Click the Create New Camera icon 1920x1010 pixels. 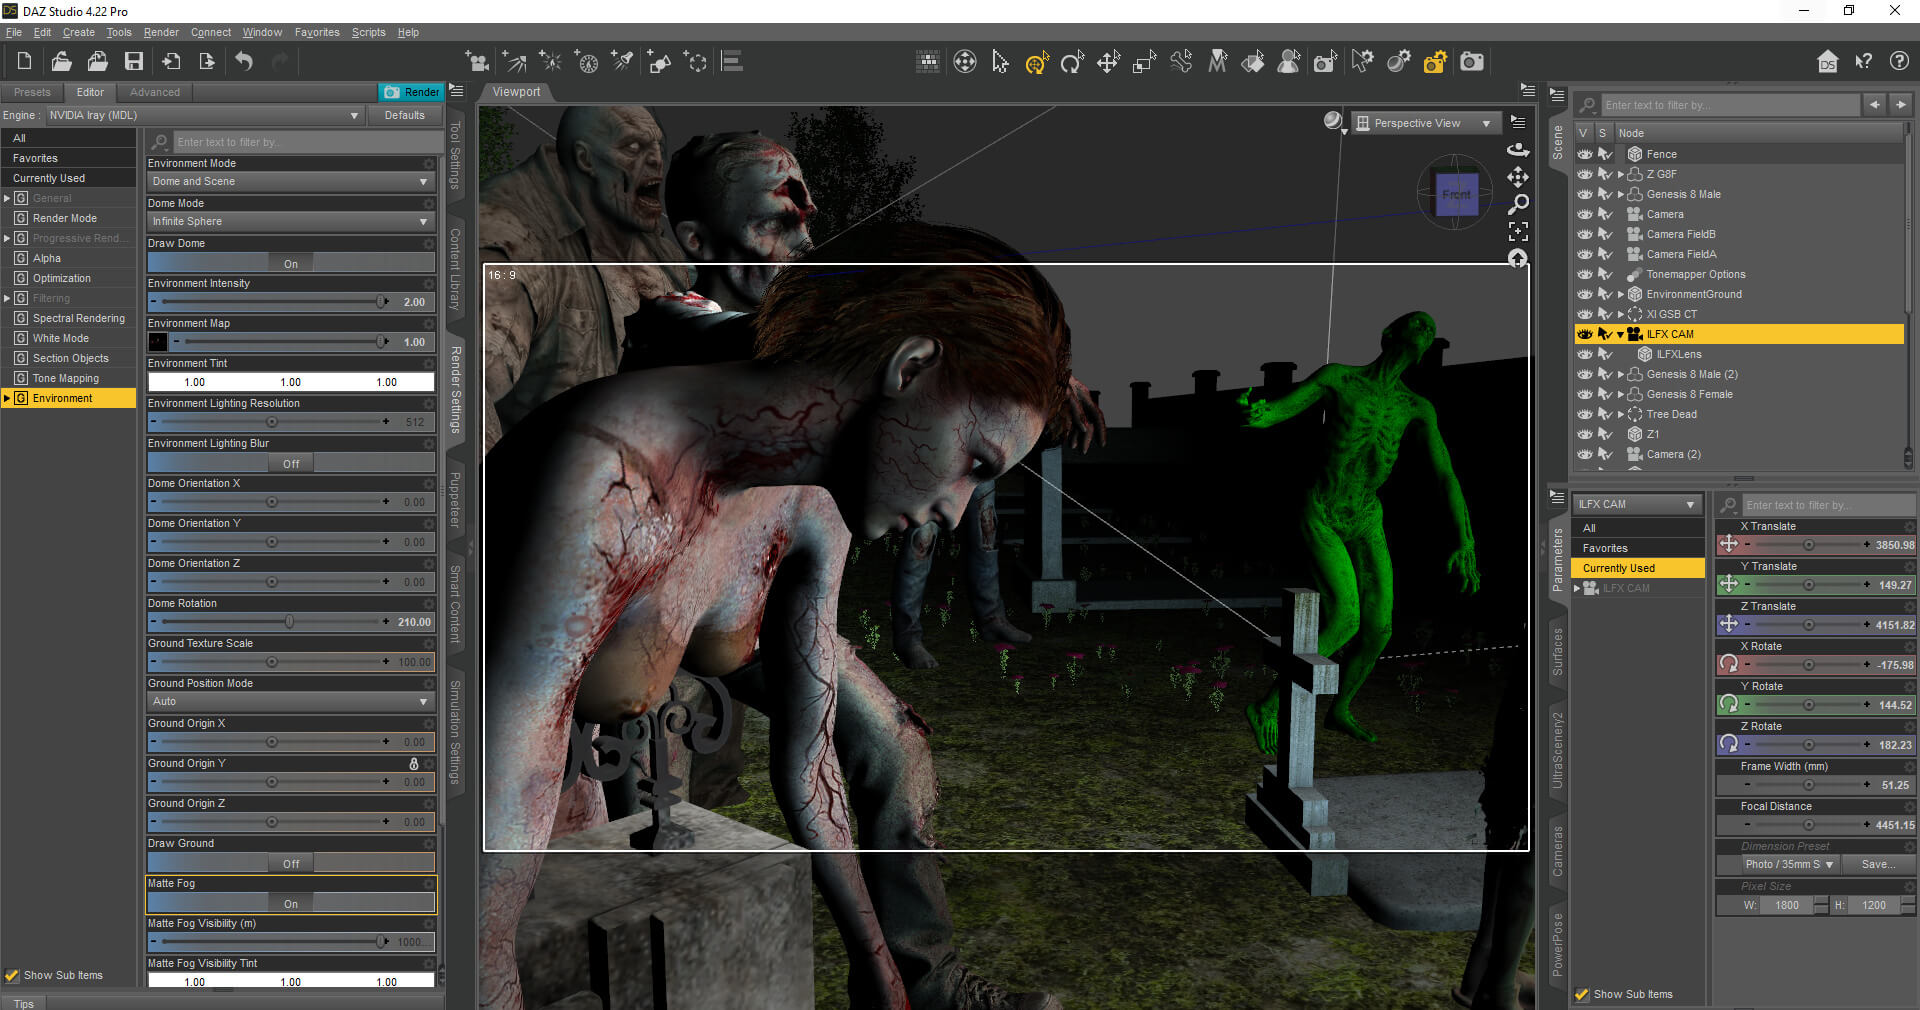[478, 62]
